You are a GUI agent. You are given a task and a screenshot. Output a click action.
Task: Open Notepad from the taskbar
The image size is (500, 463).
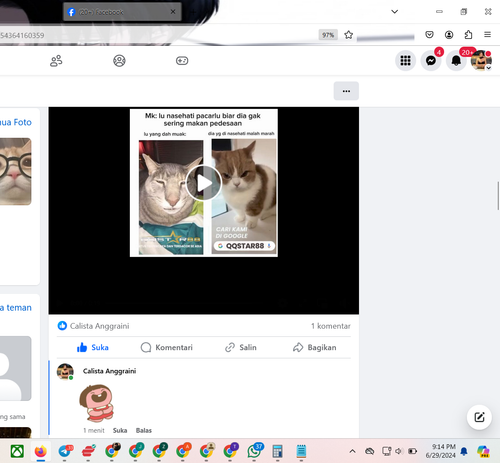tap(301, 451)
